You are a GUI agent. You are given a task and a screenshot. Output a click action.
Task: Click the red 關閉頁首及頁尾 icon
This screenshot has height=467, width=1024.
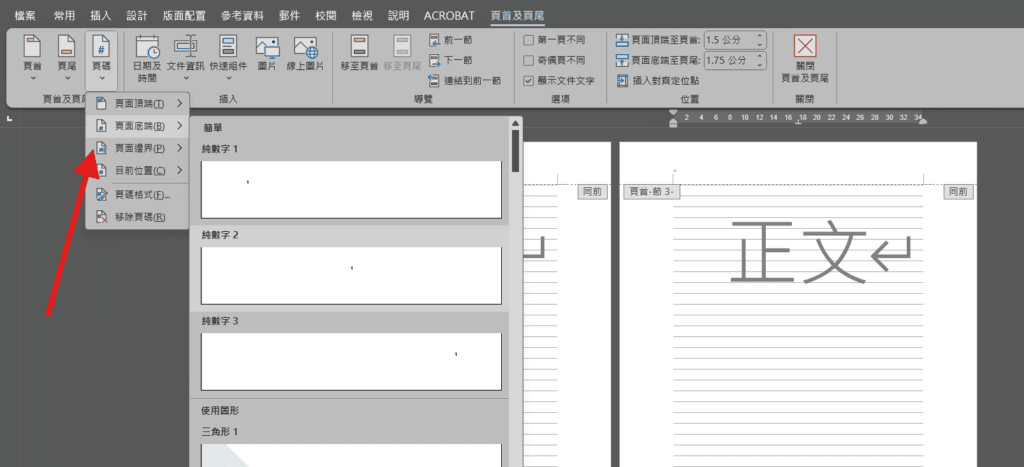pyautogui.click(x=805, y=48)
